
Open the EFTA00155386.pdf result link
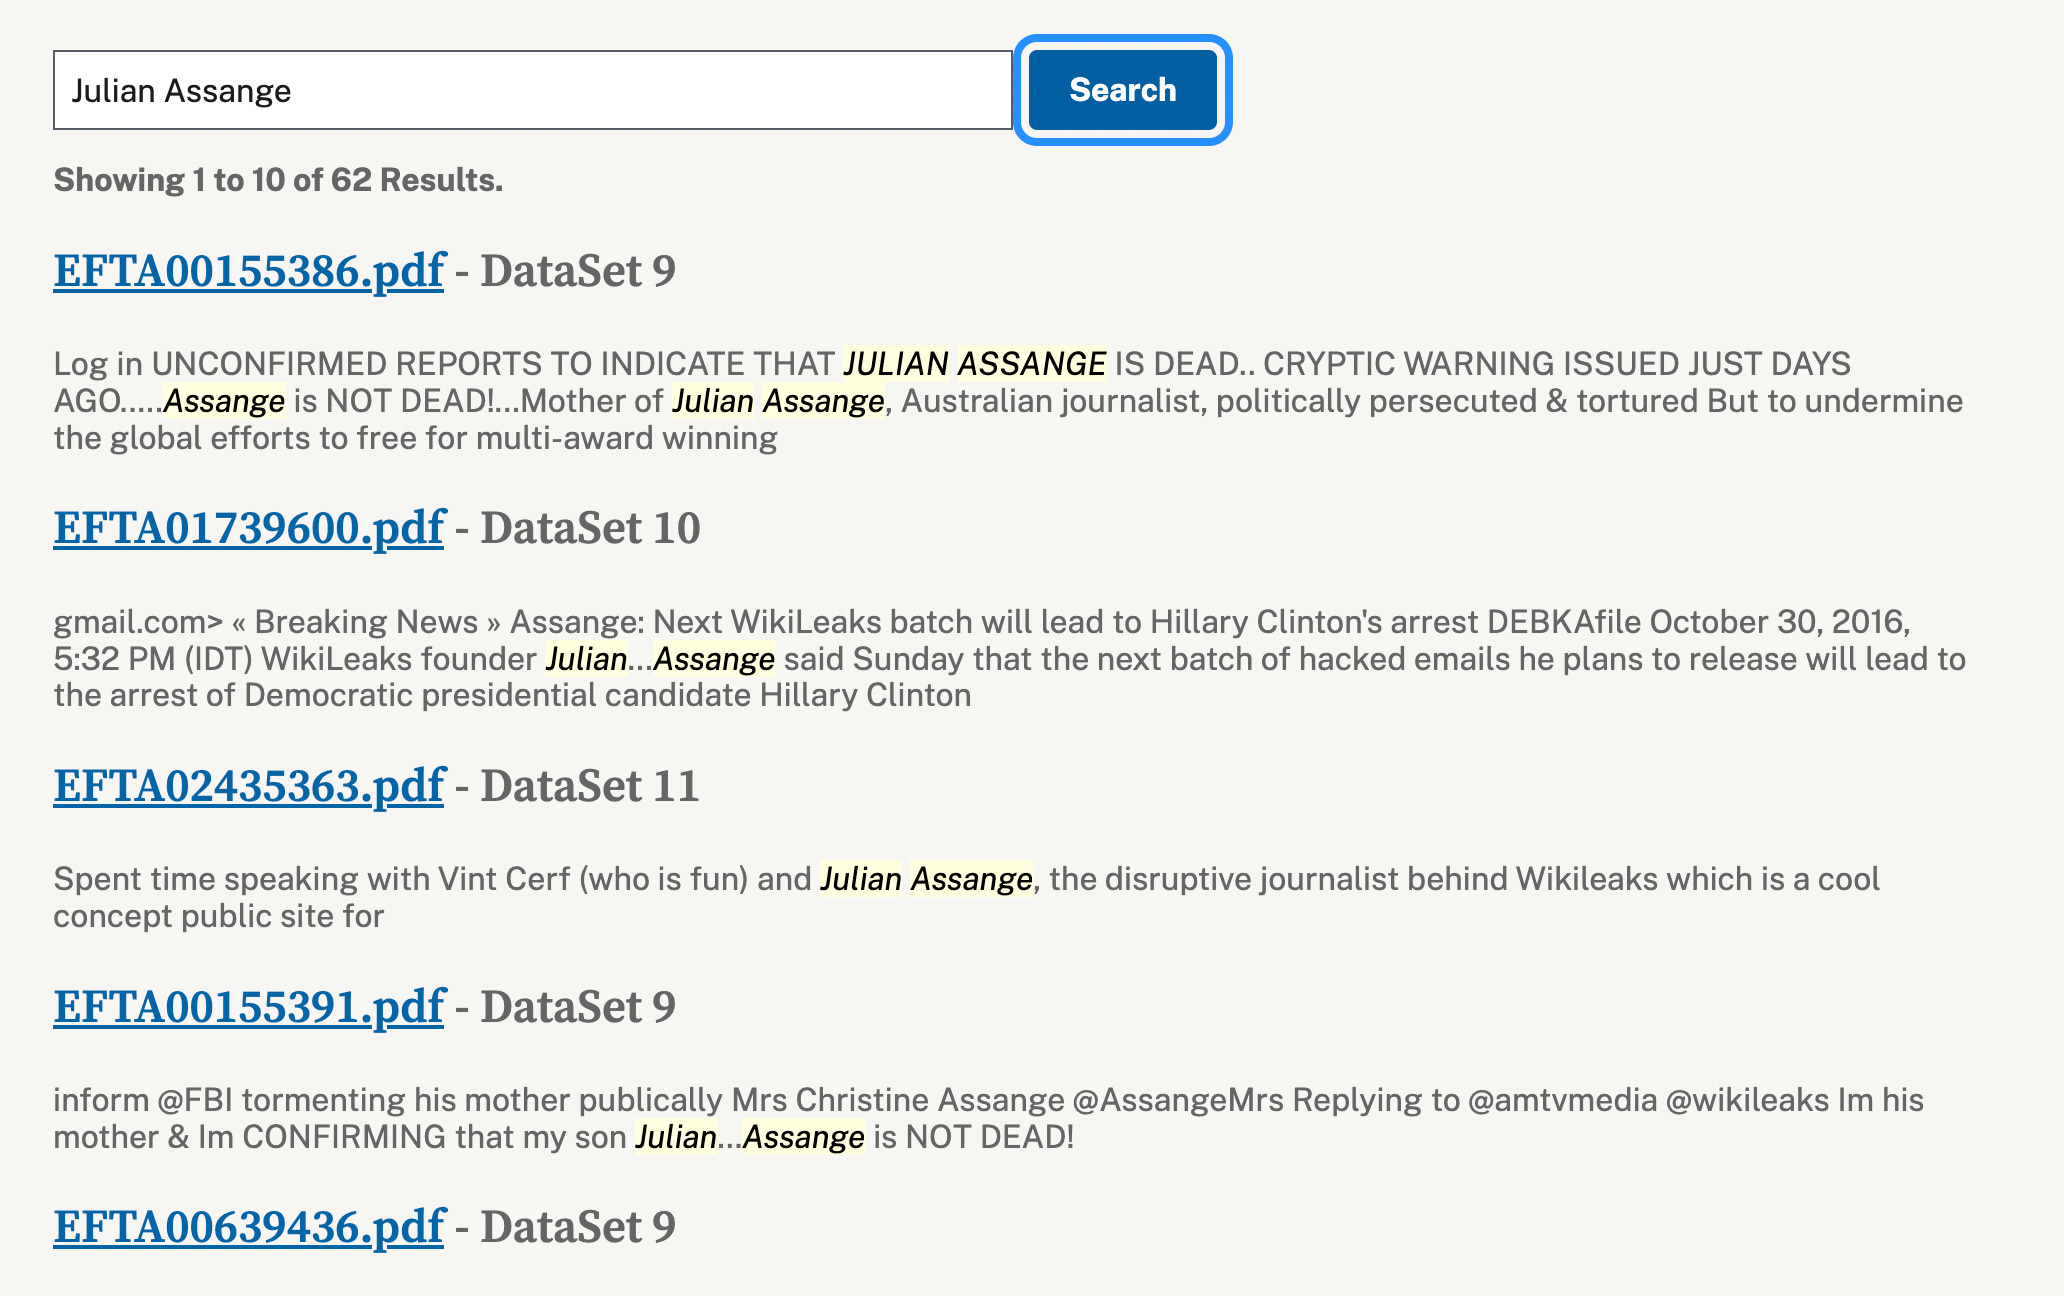pos(248,271)
